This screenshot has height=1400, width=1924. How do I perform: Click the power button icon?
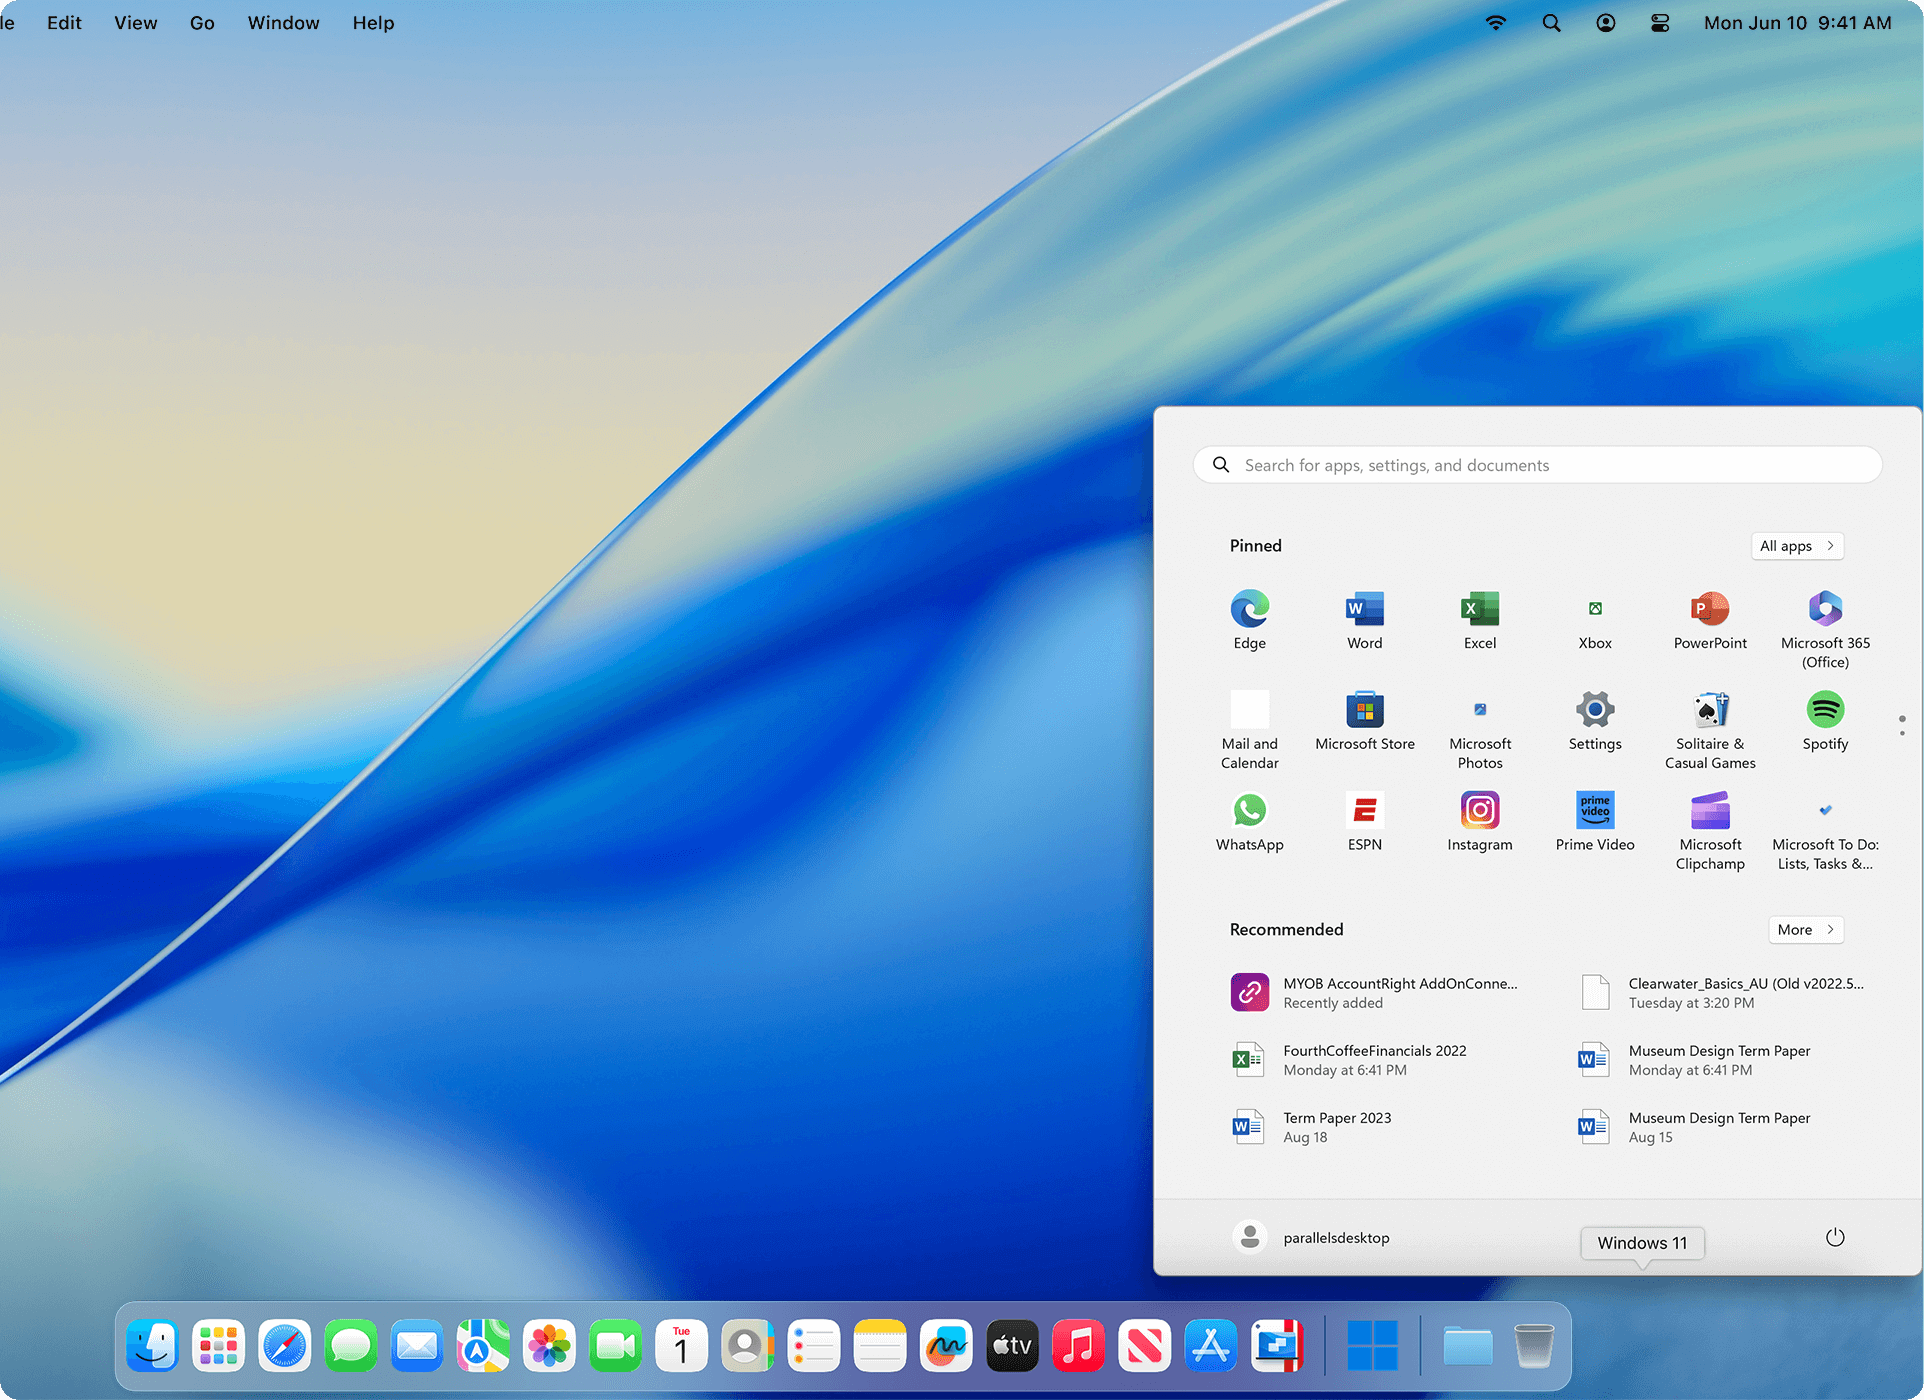click(1834, 1238)
